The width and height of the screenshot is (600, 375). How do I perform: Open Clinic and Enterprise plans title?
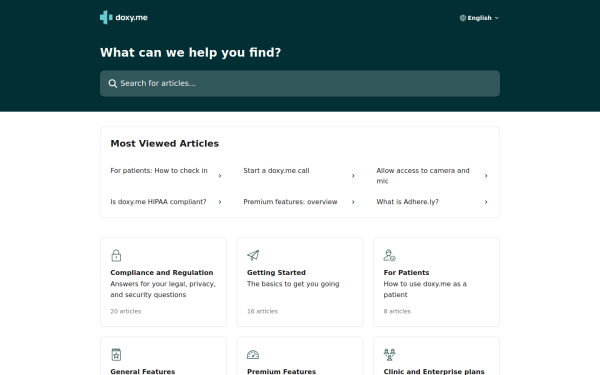pos(434,372)
